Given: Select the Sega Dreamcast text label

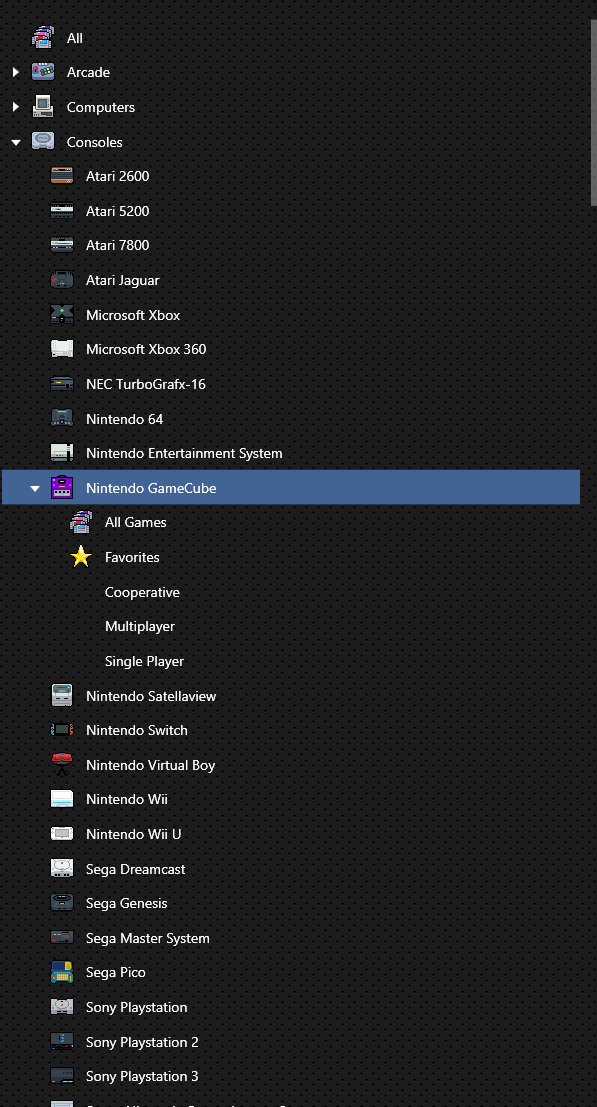Looking at the screenshot, I should click(135, 869).
